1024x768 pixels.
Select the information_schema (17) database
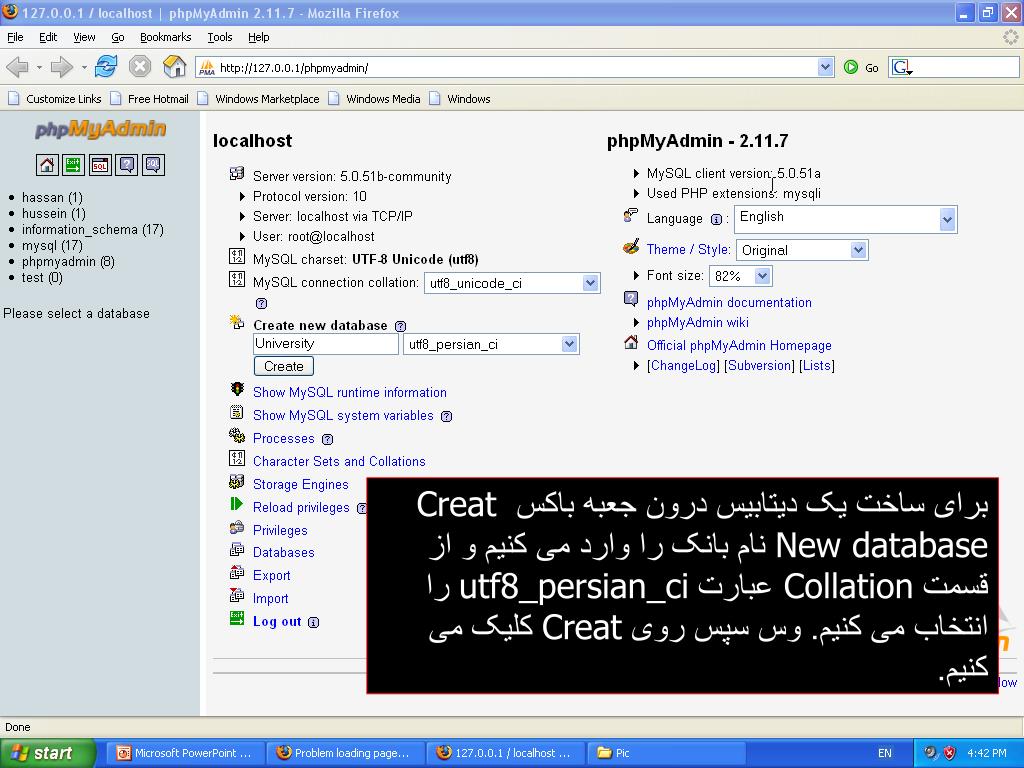pyautogui.click(x=93, y=230)
